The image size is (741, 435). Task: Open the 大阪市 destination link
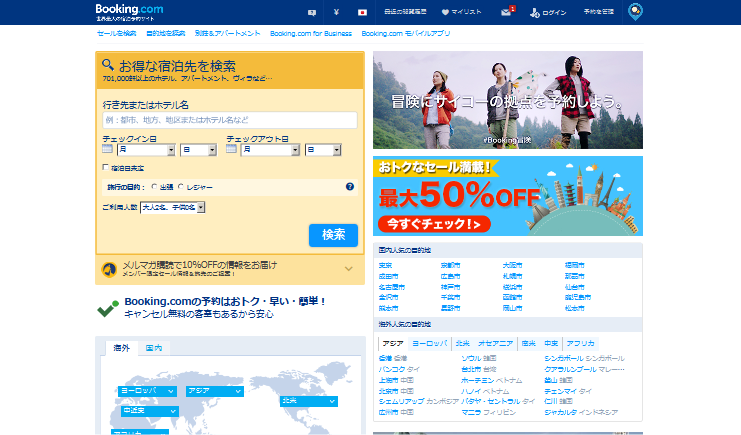tap(512, 265)
